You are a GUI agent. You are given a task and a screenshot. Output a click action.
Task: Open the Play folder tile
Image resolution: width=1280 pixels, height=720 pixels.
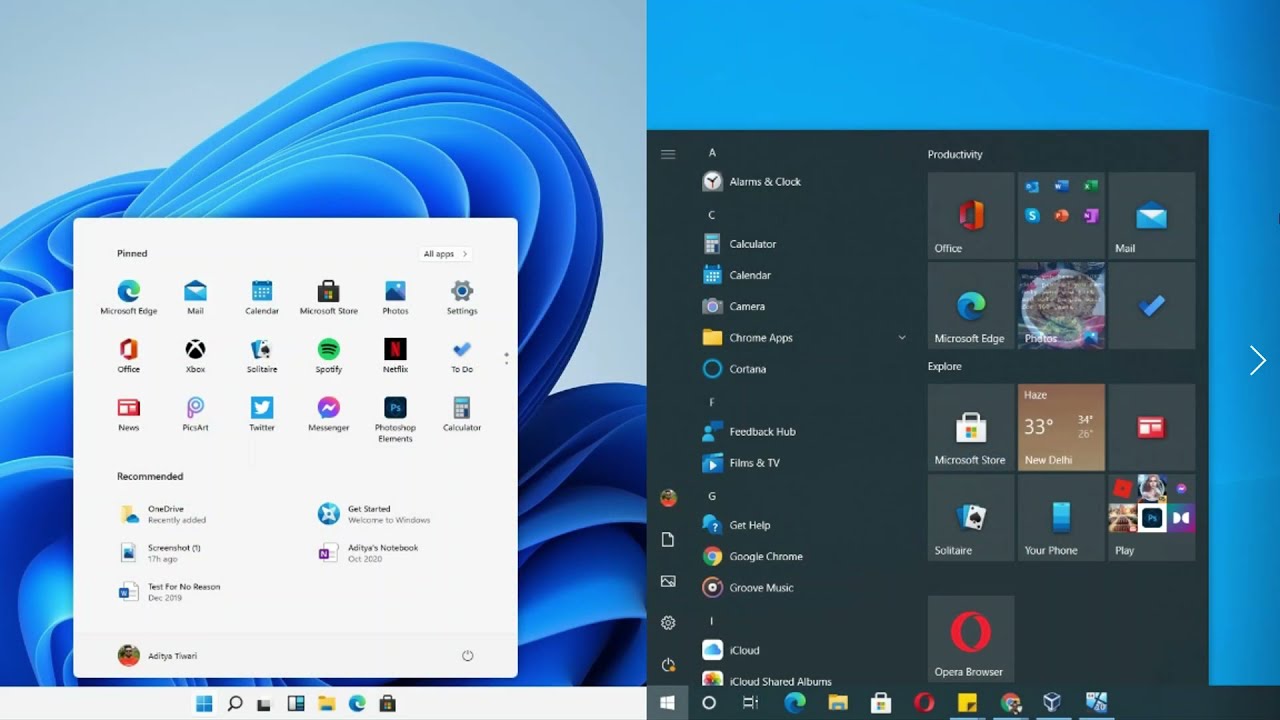[x=1151, y=517]
